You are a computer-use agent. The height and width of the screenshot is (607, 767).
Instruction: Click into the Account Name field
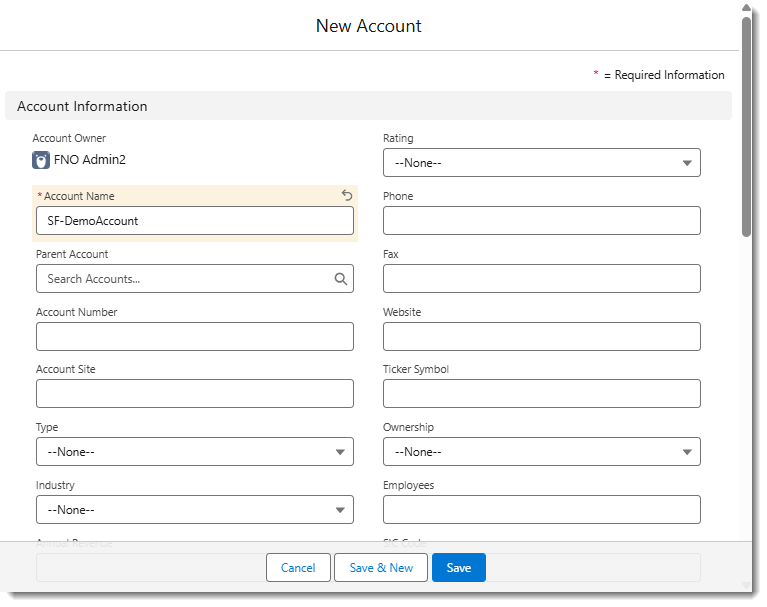click(x=195, y=221)
